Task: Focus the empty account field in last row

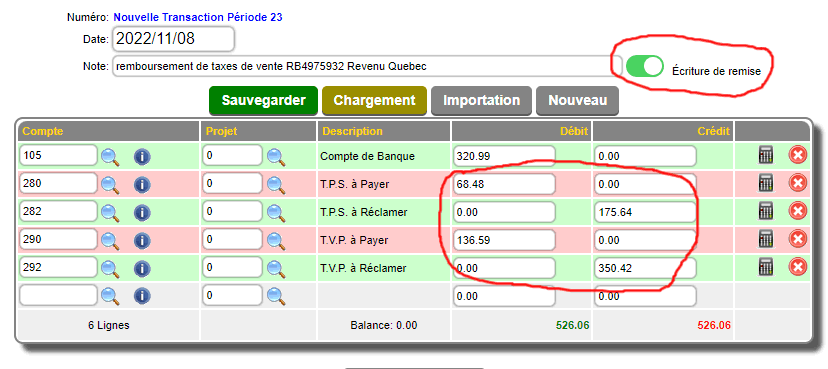Action: pyautogui.click(x=59, y=296)
